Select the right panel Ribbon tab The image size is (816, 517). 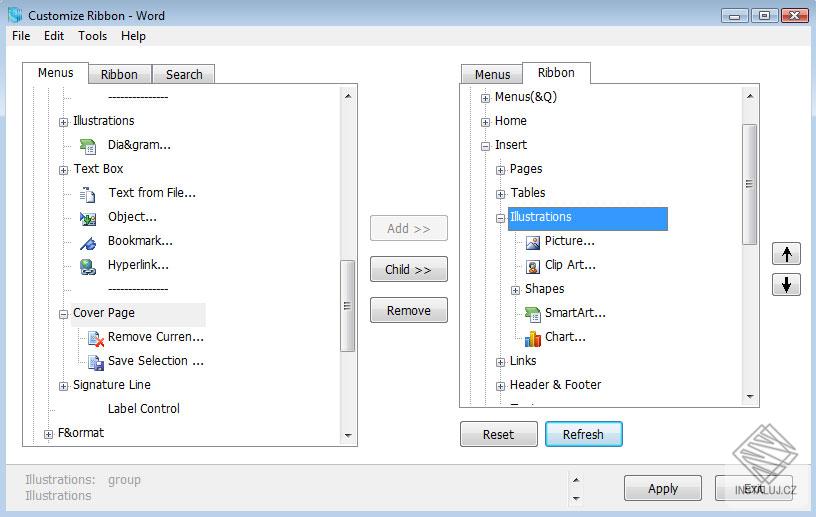556,73
